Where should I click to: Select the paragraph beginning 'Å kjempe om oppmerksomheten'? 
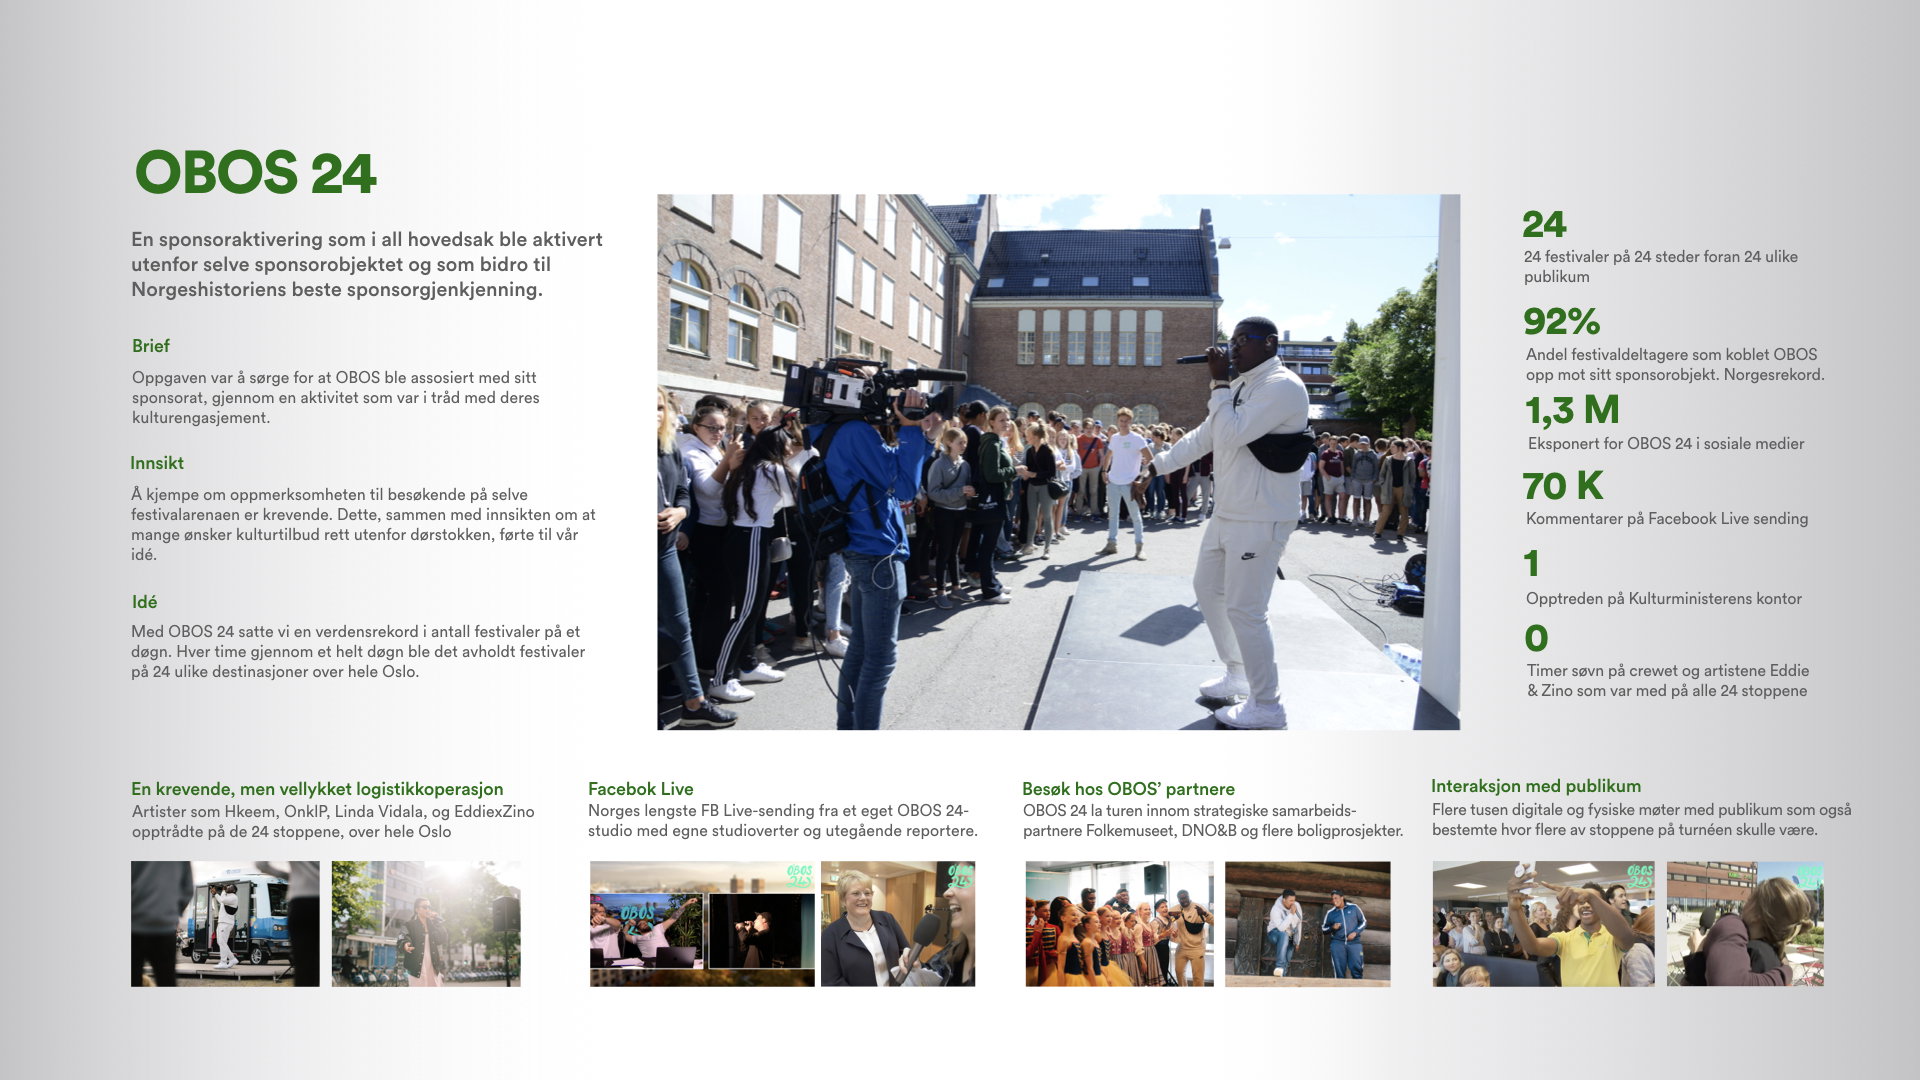363,524
